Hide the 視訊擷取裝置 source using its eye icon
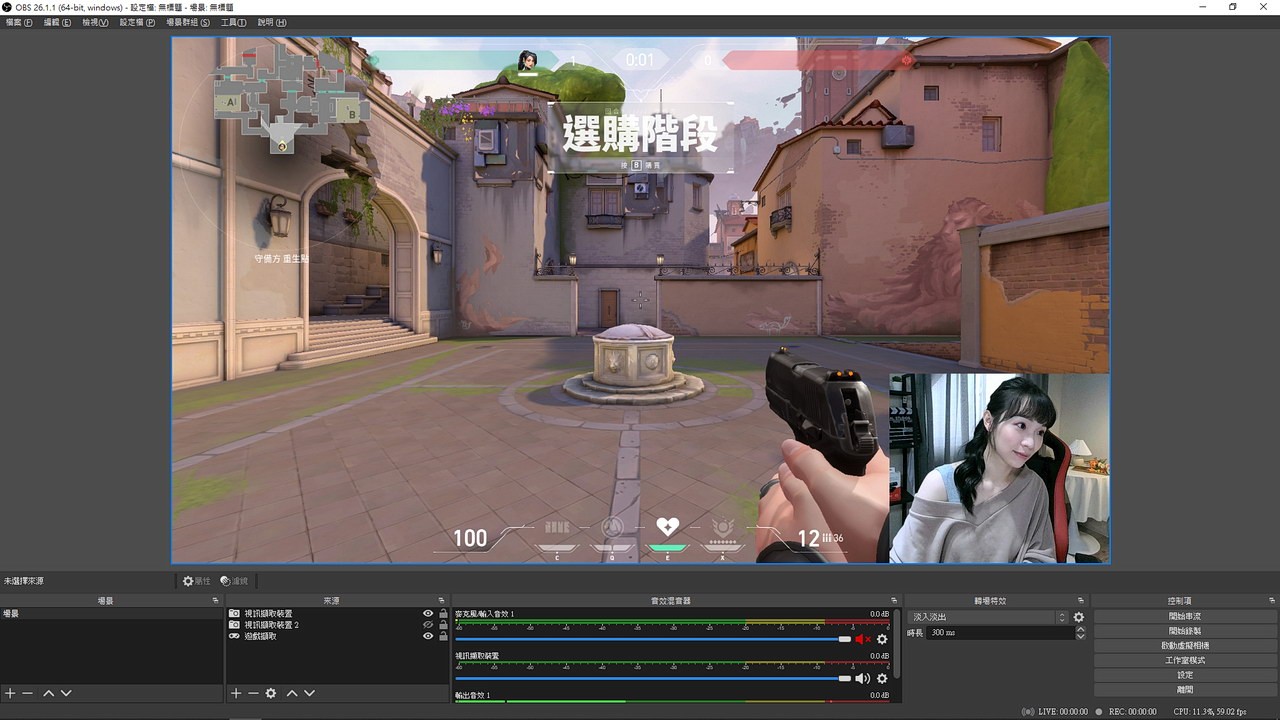 pyautogui.click(x=428, y=613)
